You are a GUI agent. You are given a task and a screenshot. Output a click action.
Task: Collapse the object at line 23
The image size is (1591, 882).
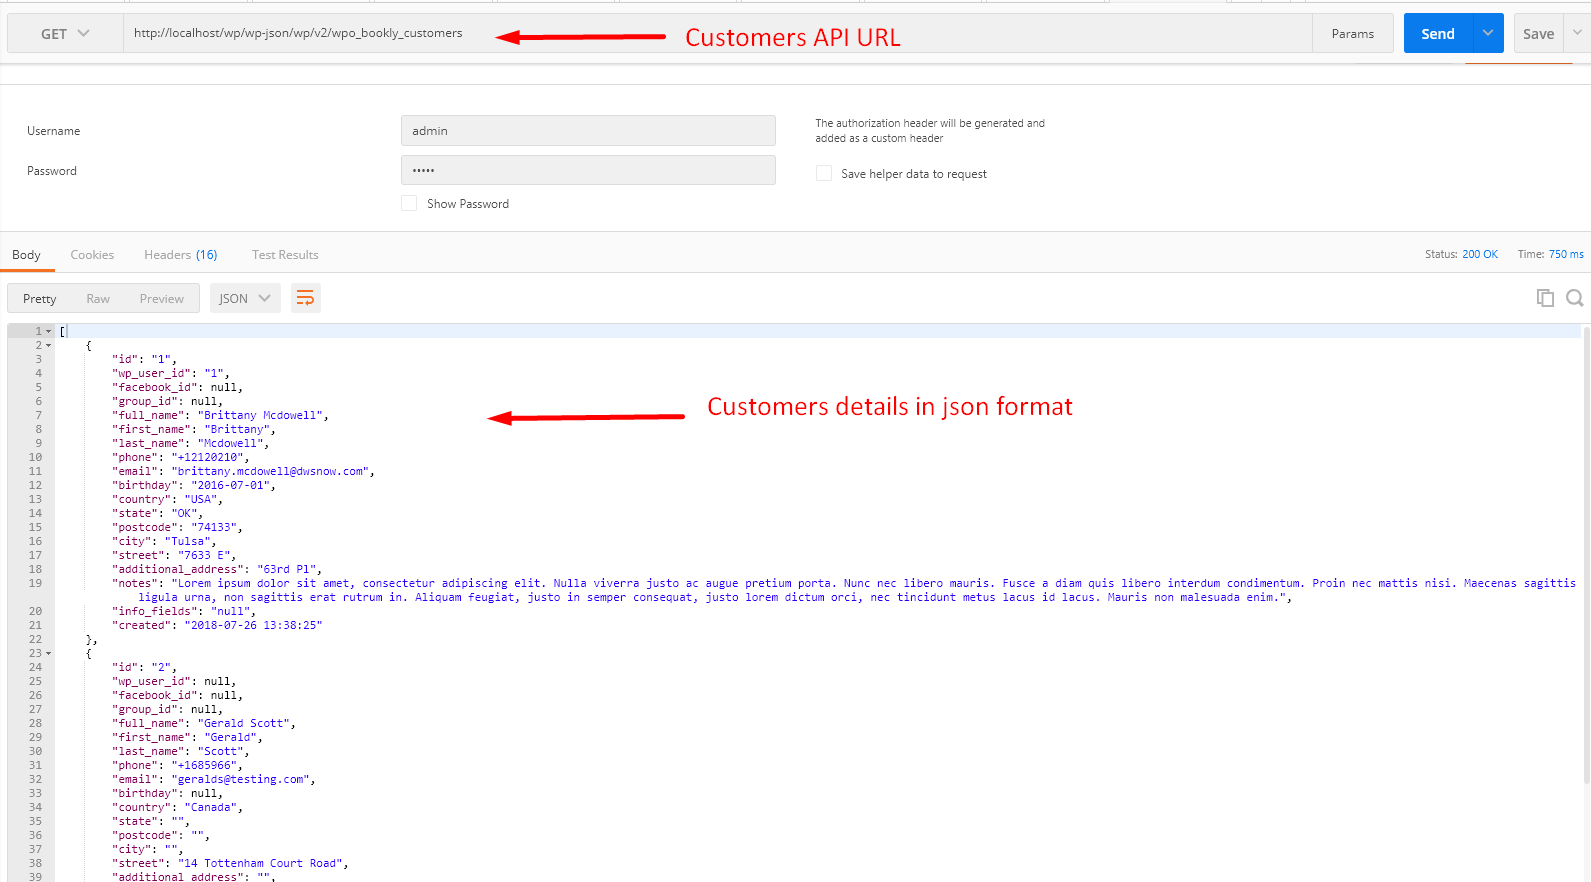pyautogui.click(x=48, y=653)
